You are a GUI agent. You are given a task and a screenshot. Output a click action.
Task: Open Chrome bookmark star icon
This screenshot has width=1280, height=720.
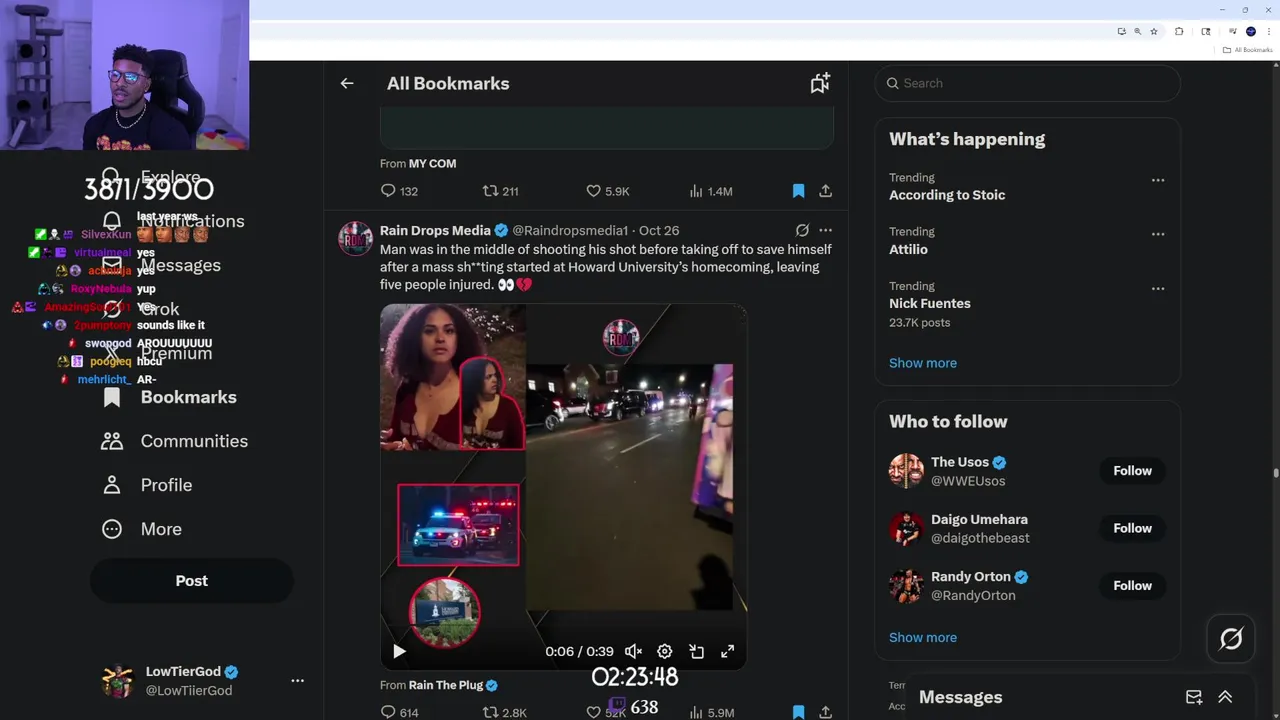[1154, 31]
